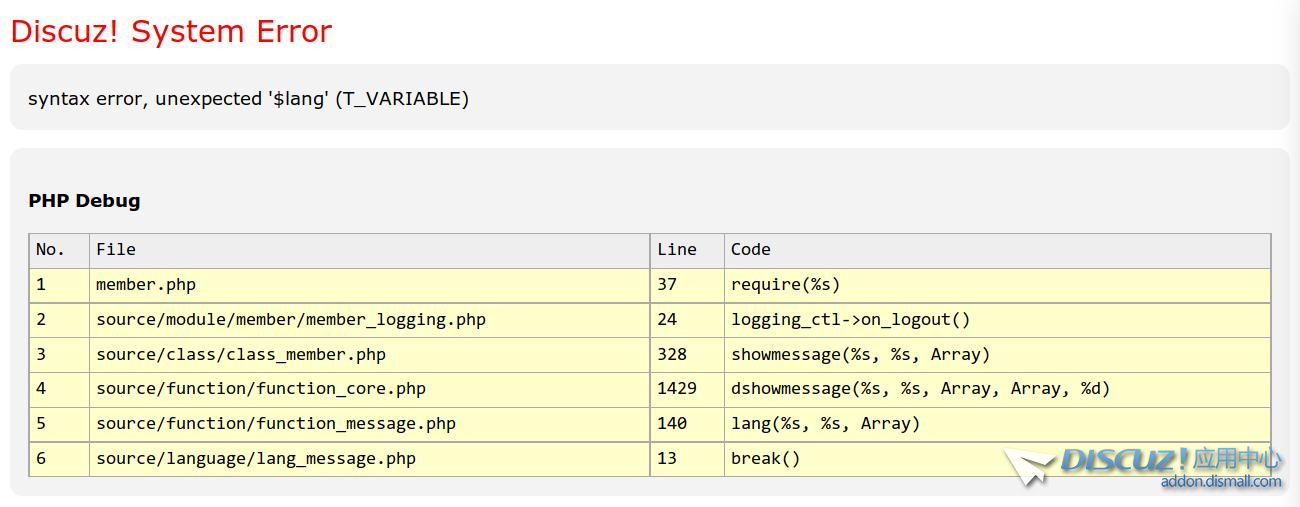Screen dimensions: 1300x507
Task: Select the 'PHP Debug' heading
Action: click(84, 201)
